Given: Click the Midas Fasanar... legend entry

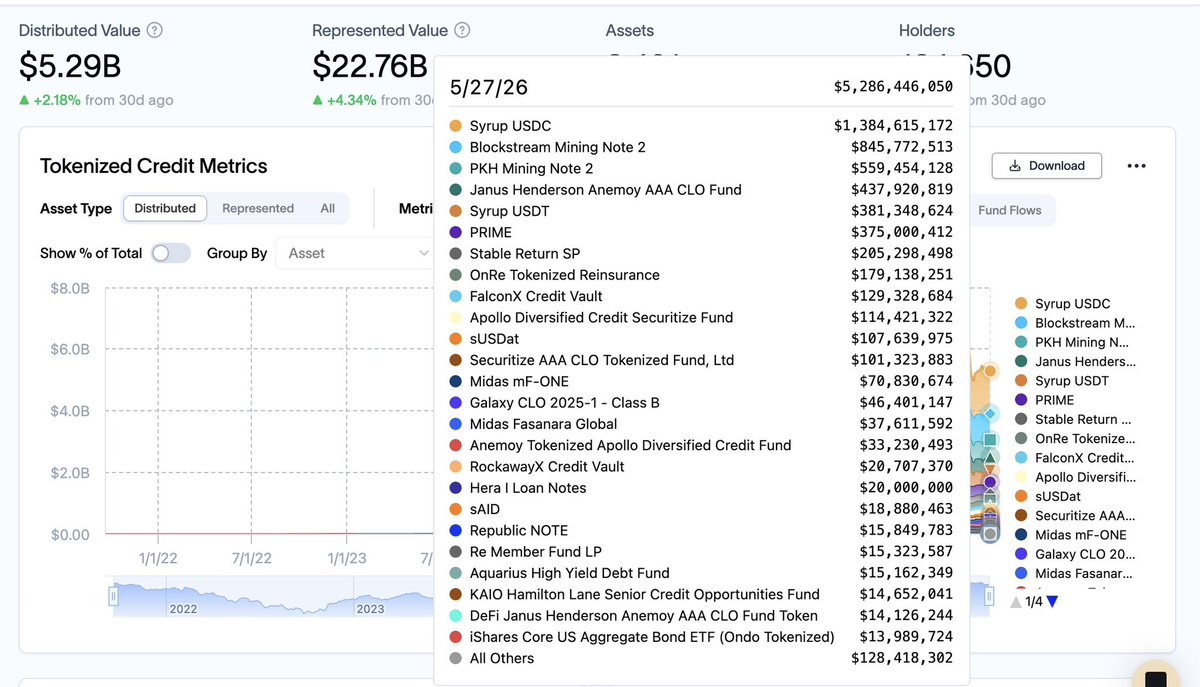Looking at the screenshot, I should [x=1075, y=573].
